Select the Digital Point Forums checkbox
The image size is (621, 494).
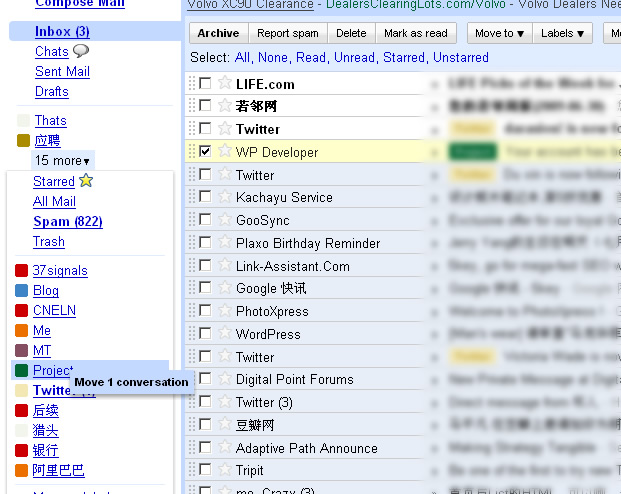(x=205, y=379)
